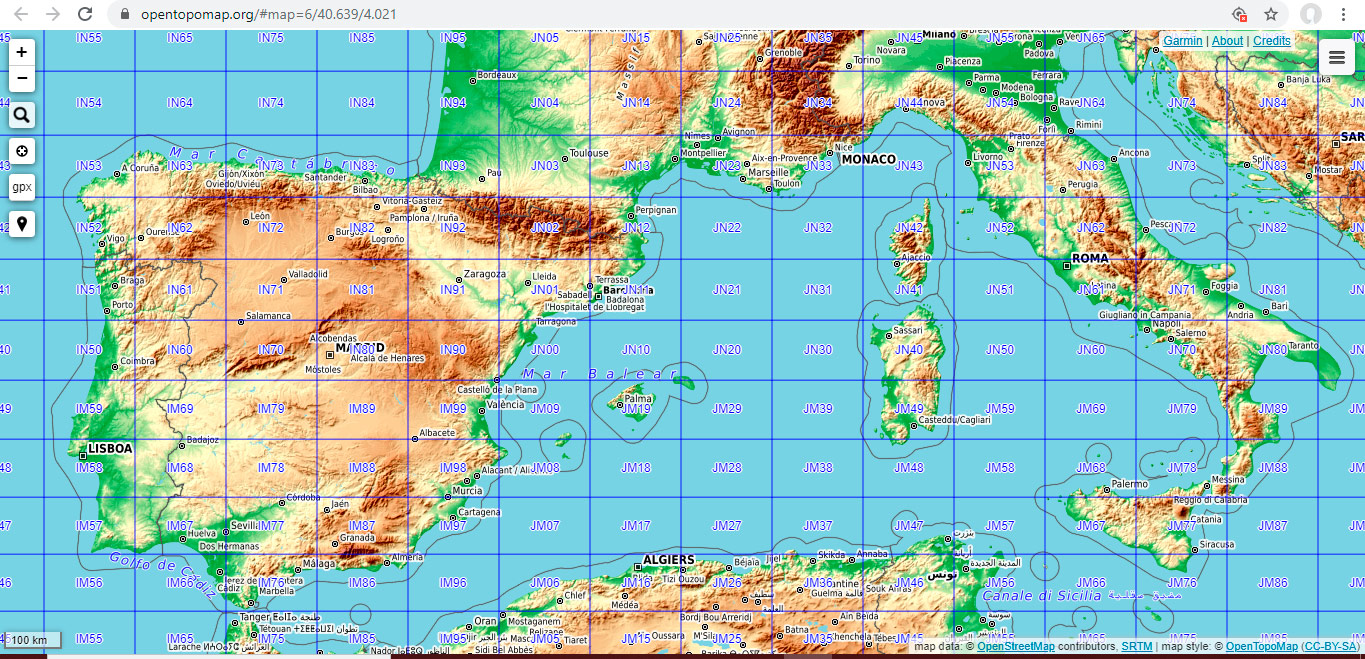The image size is (1365, 659).
Task: Select the place marker pin tool
Action: tap(22, 223)
